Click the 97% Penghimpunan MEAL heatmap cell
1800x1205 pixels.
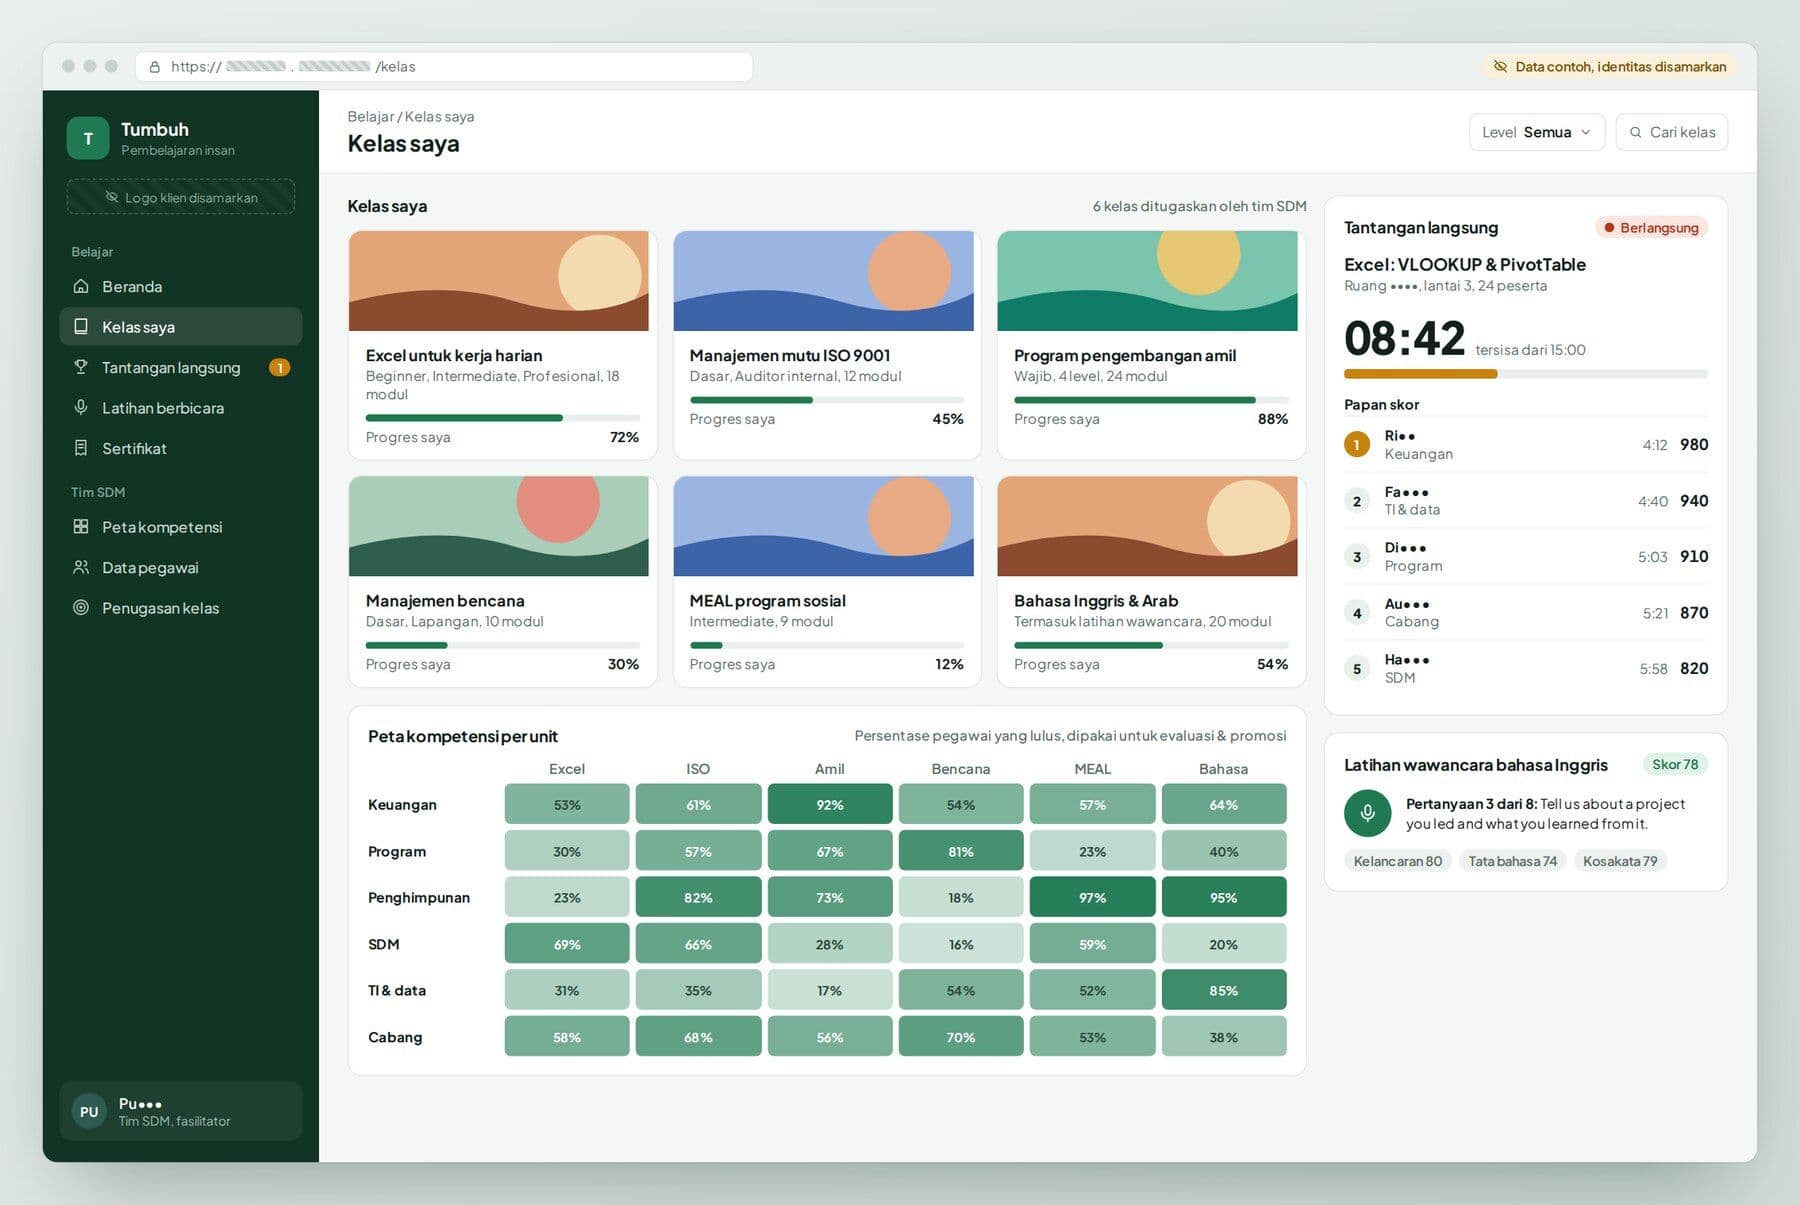[x=1092, y=897]
